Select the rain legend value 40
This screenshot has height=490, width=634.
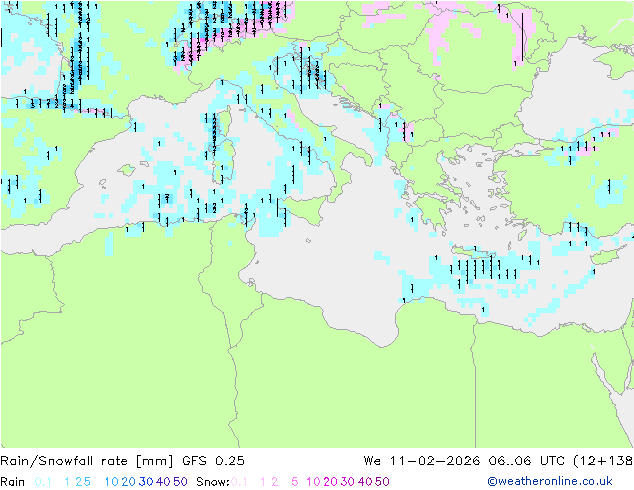pyautogui.click(x=163, y=482)
